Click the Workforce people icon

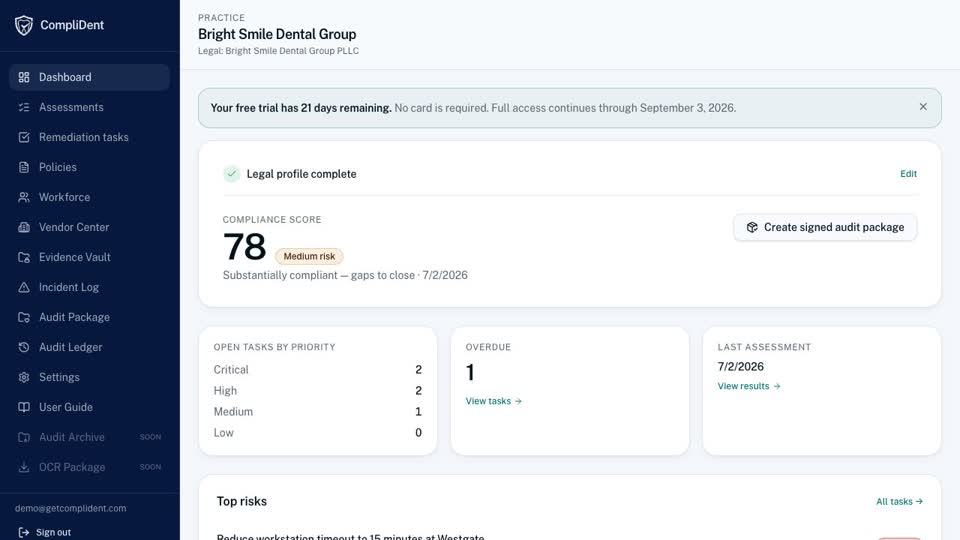24,197
